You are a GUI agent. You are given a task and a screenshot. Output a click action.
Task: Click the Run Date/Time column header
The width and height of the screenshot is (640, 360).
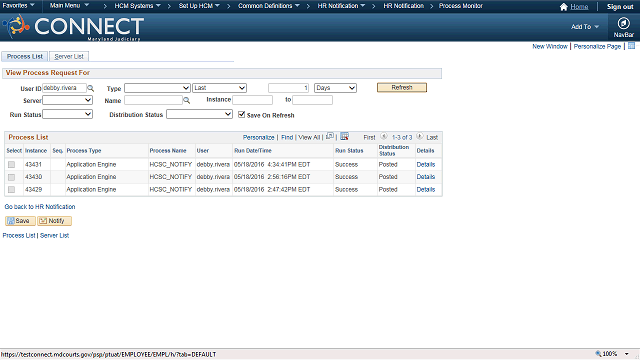[x=253, y=151]
